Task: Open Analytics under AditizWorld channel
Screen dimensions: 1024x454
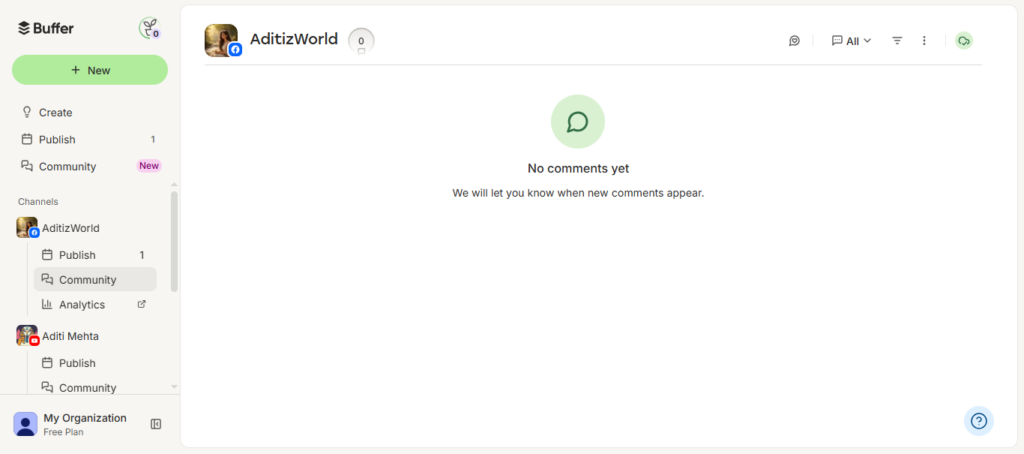Action: (95, 304)
